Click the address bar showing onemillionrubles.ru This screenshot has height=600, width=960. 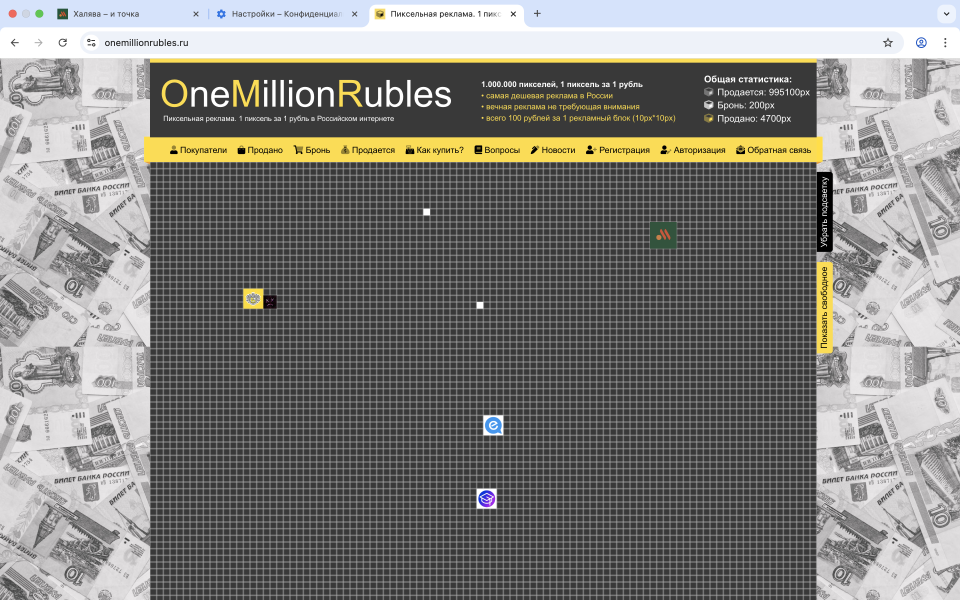point(490,43)
